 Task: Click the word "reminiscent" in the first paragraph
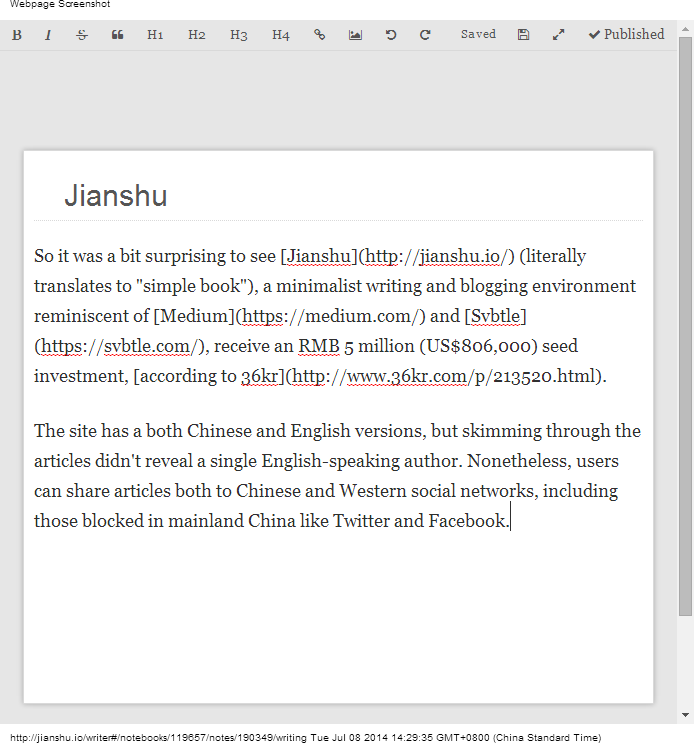(x=83, y=316)
